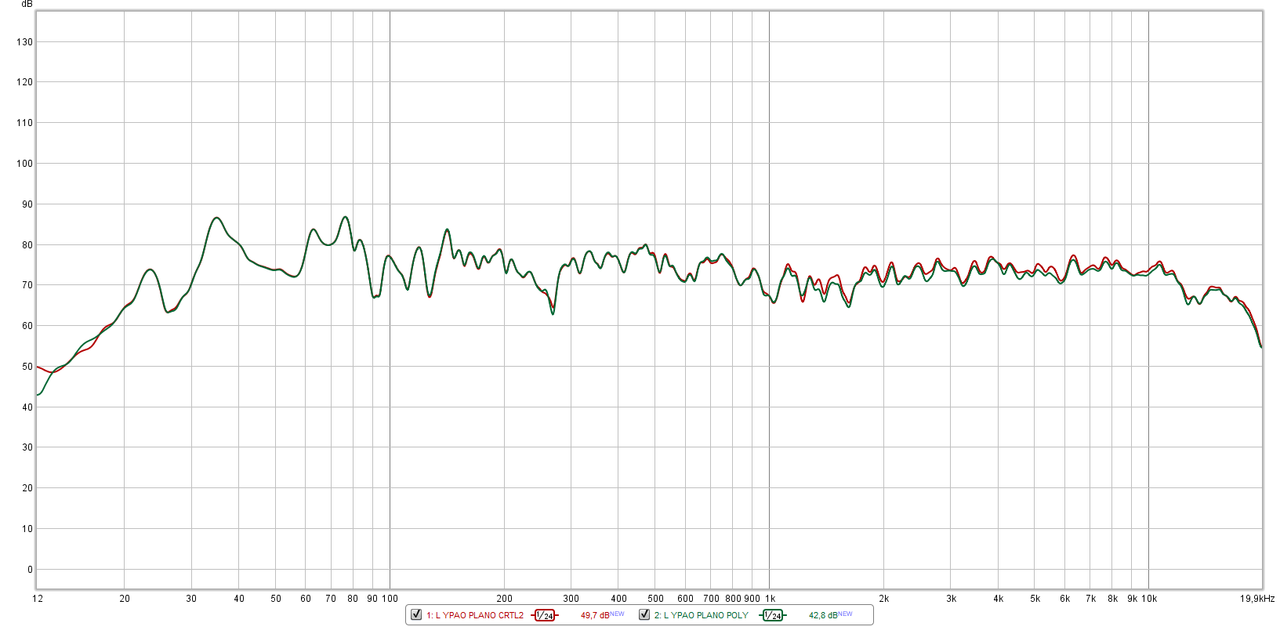Click the 12 Hz axis start label

[x=37, y=598]
